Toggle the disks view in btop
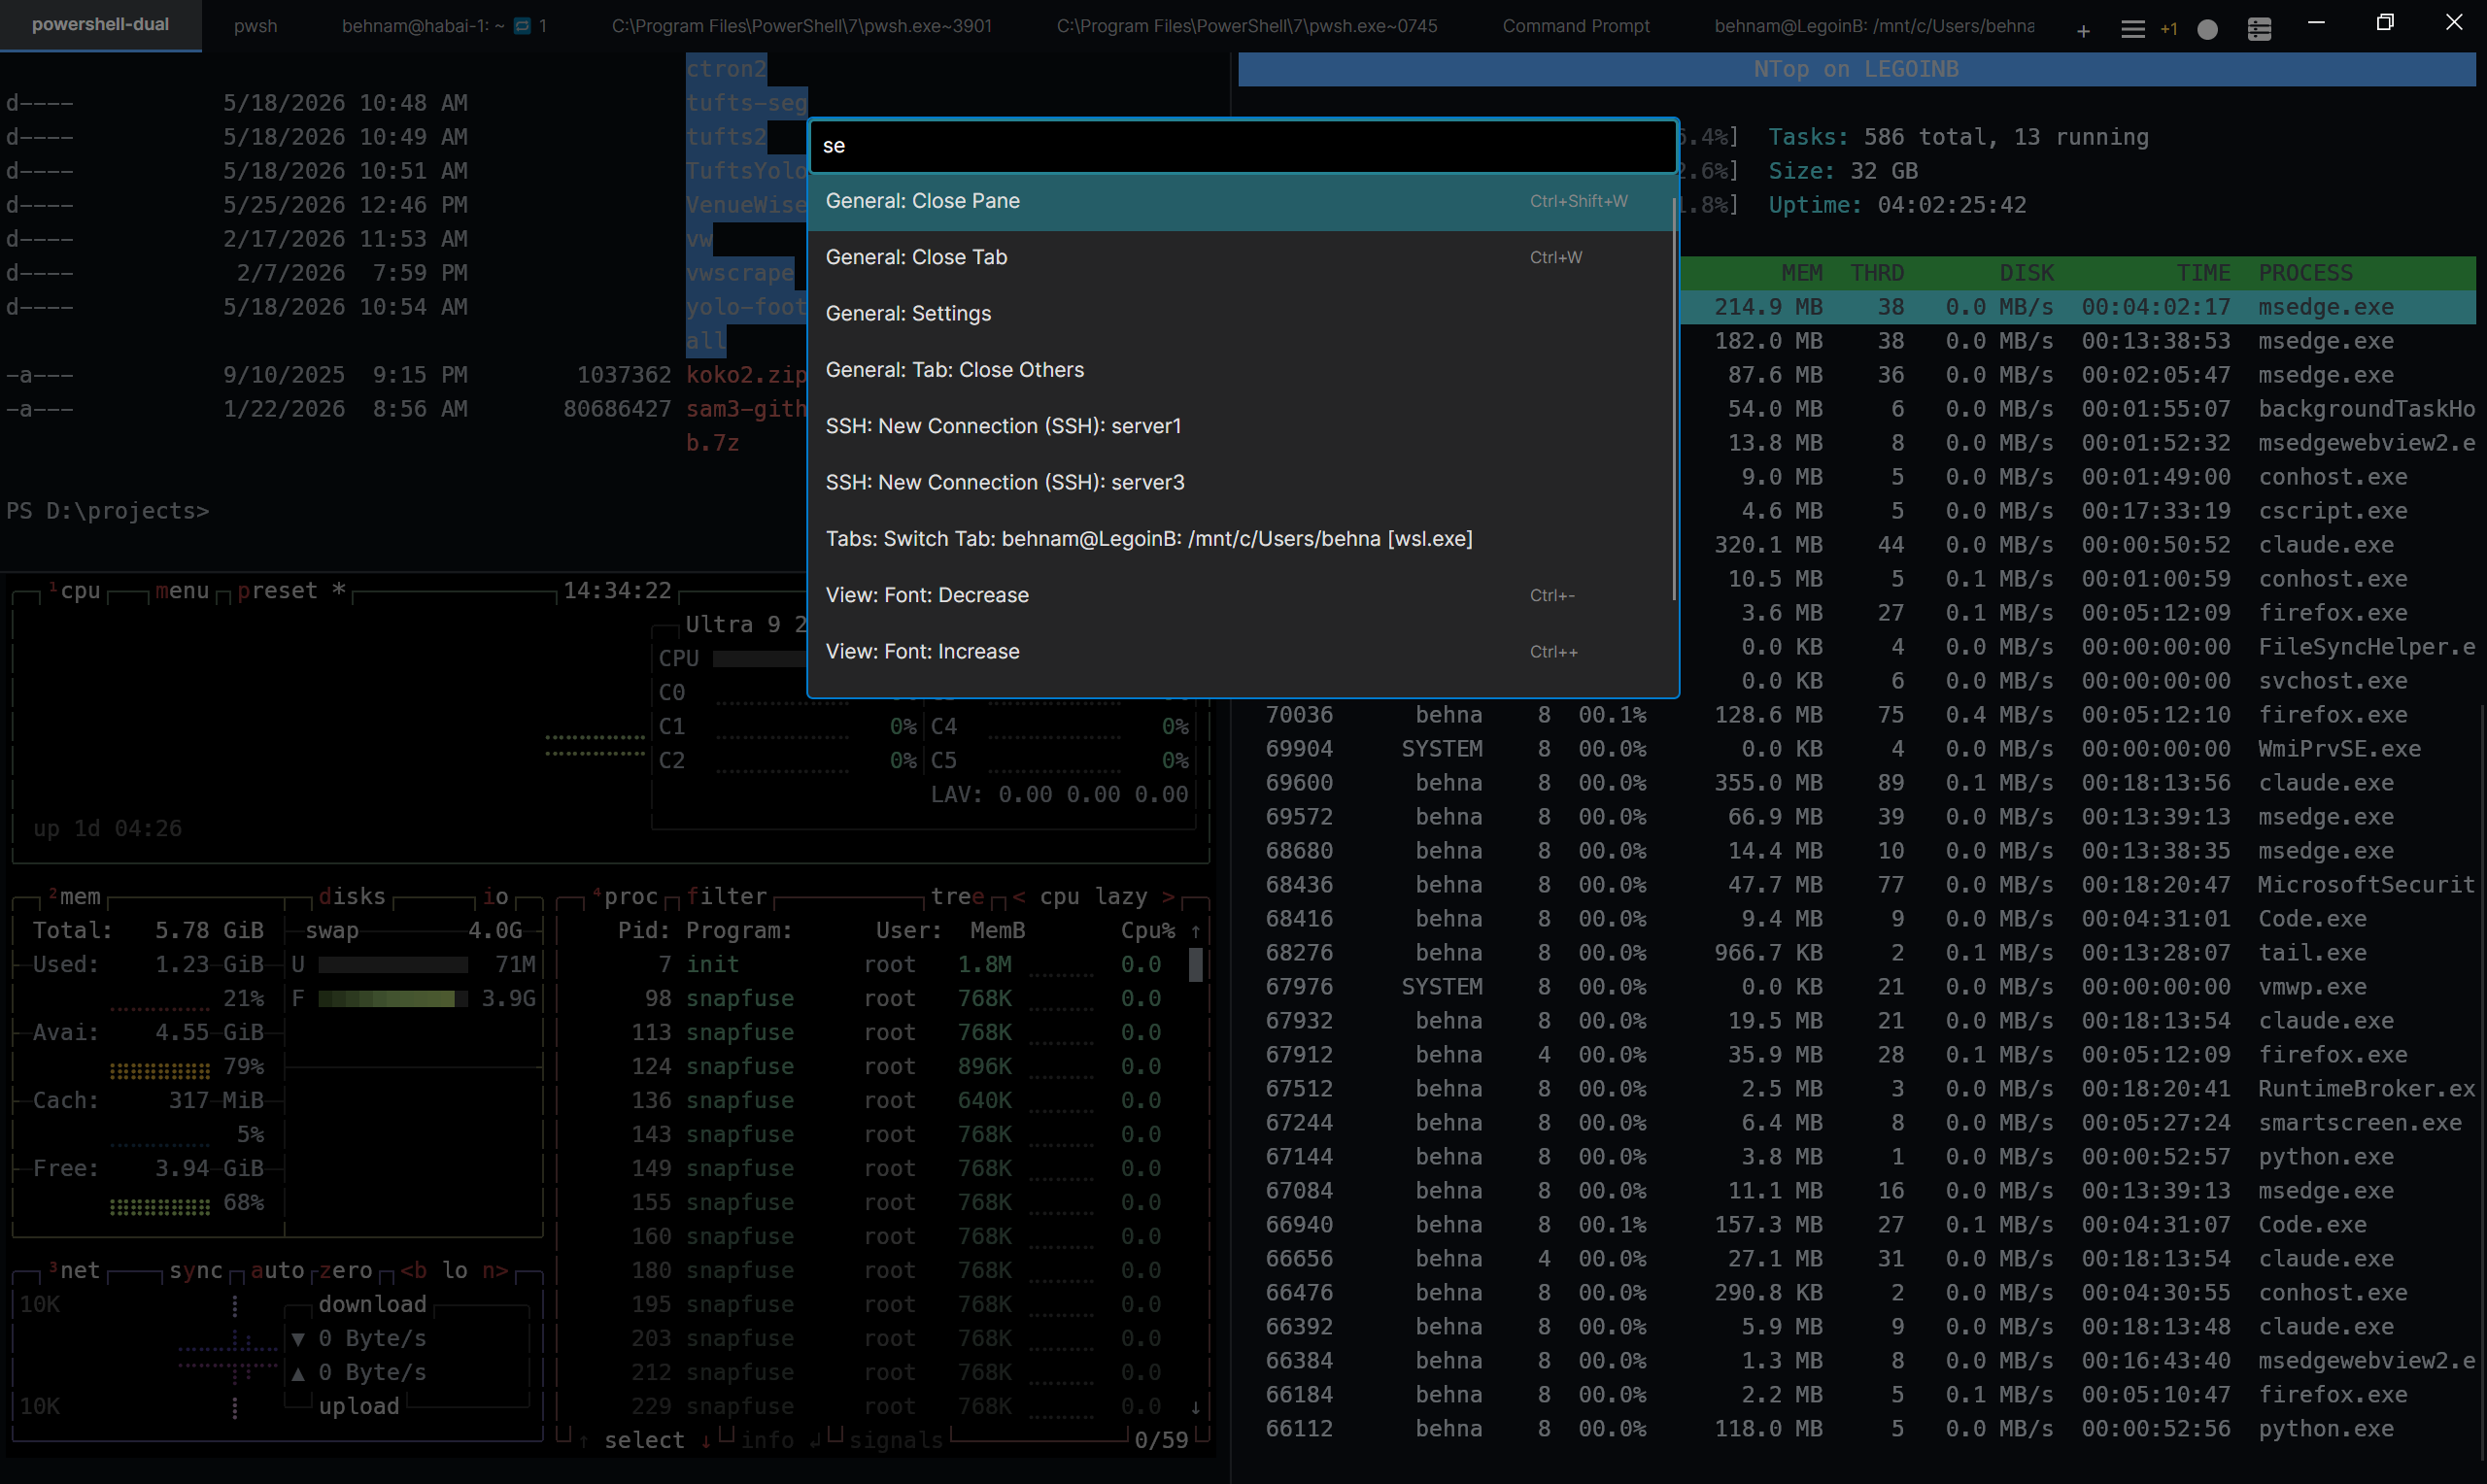 coord(352,897)
